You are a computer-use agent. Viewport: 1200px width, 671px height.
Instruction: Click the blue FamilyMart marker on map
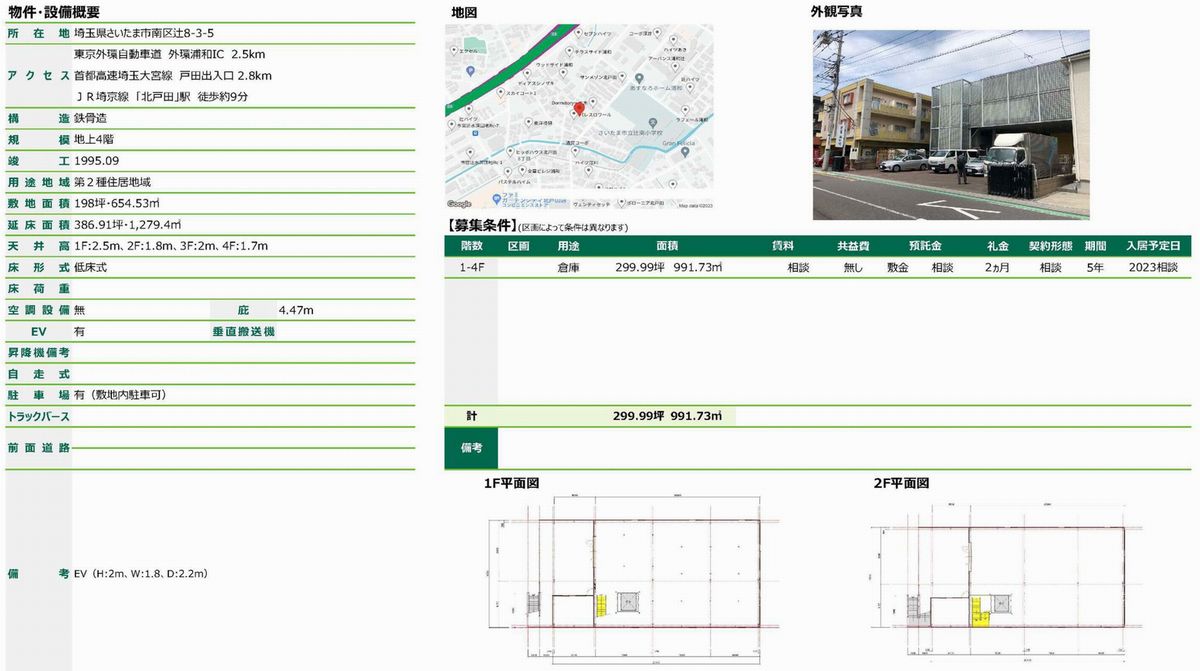pyautogui.click(x=496, y=198)
